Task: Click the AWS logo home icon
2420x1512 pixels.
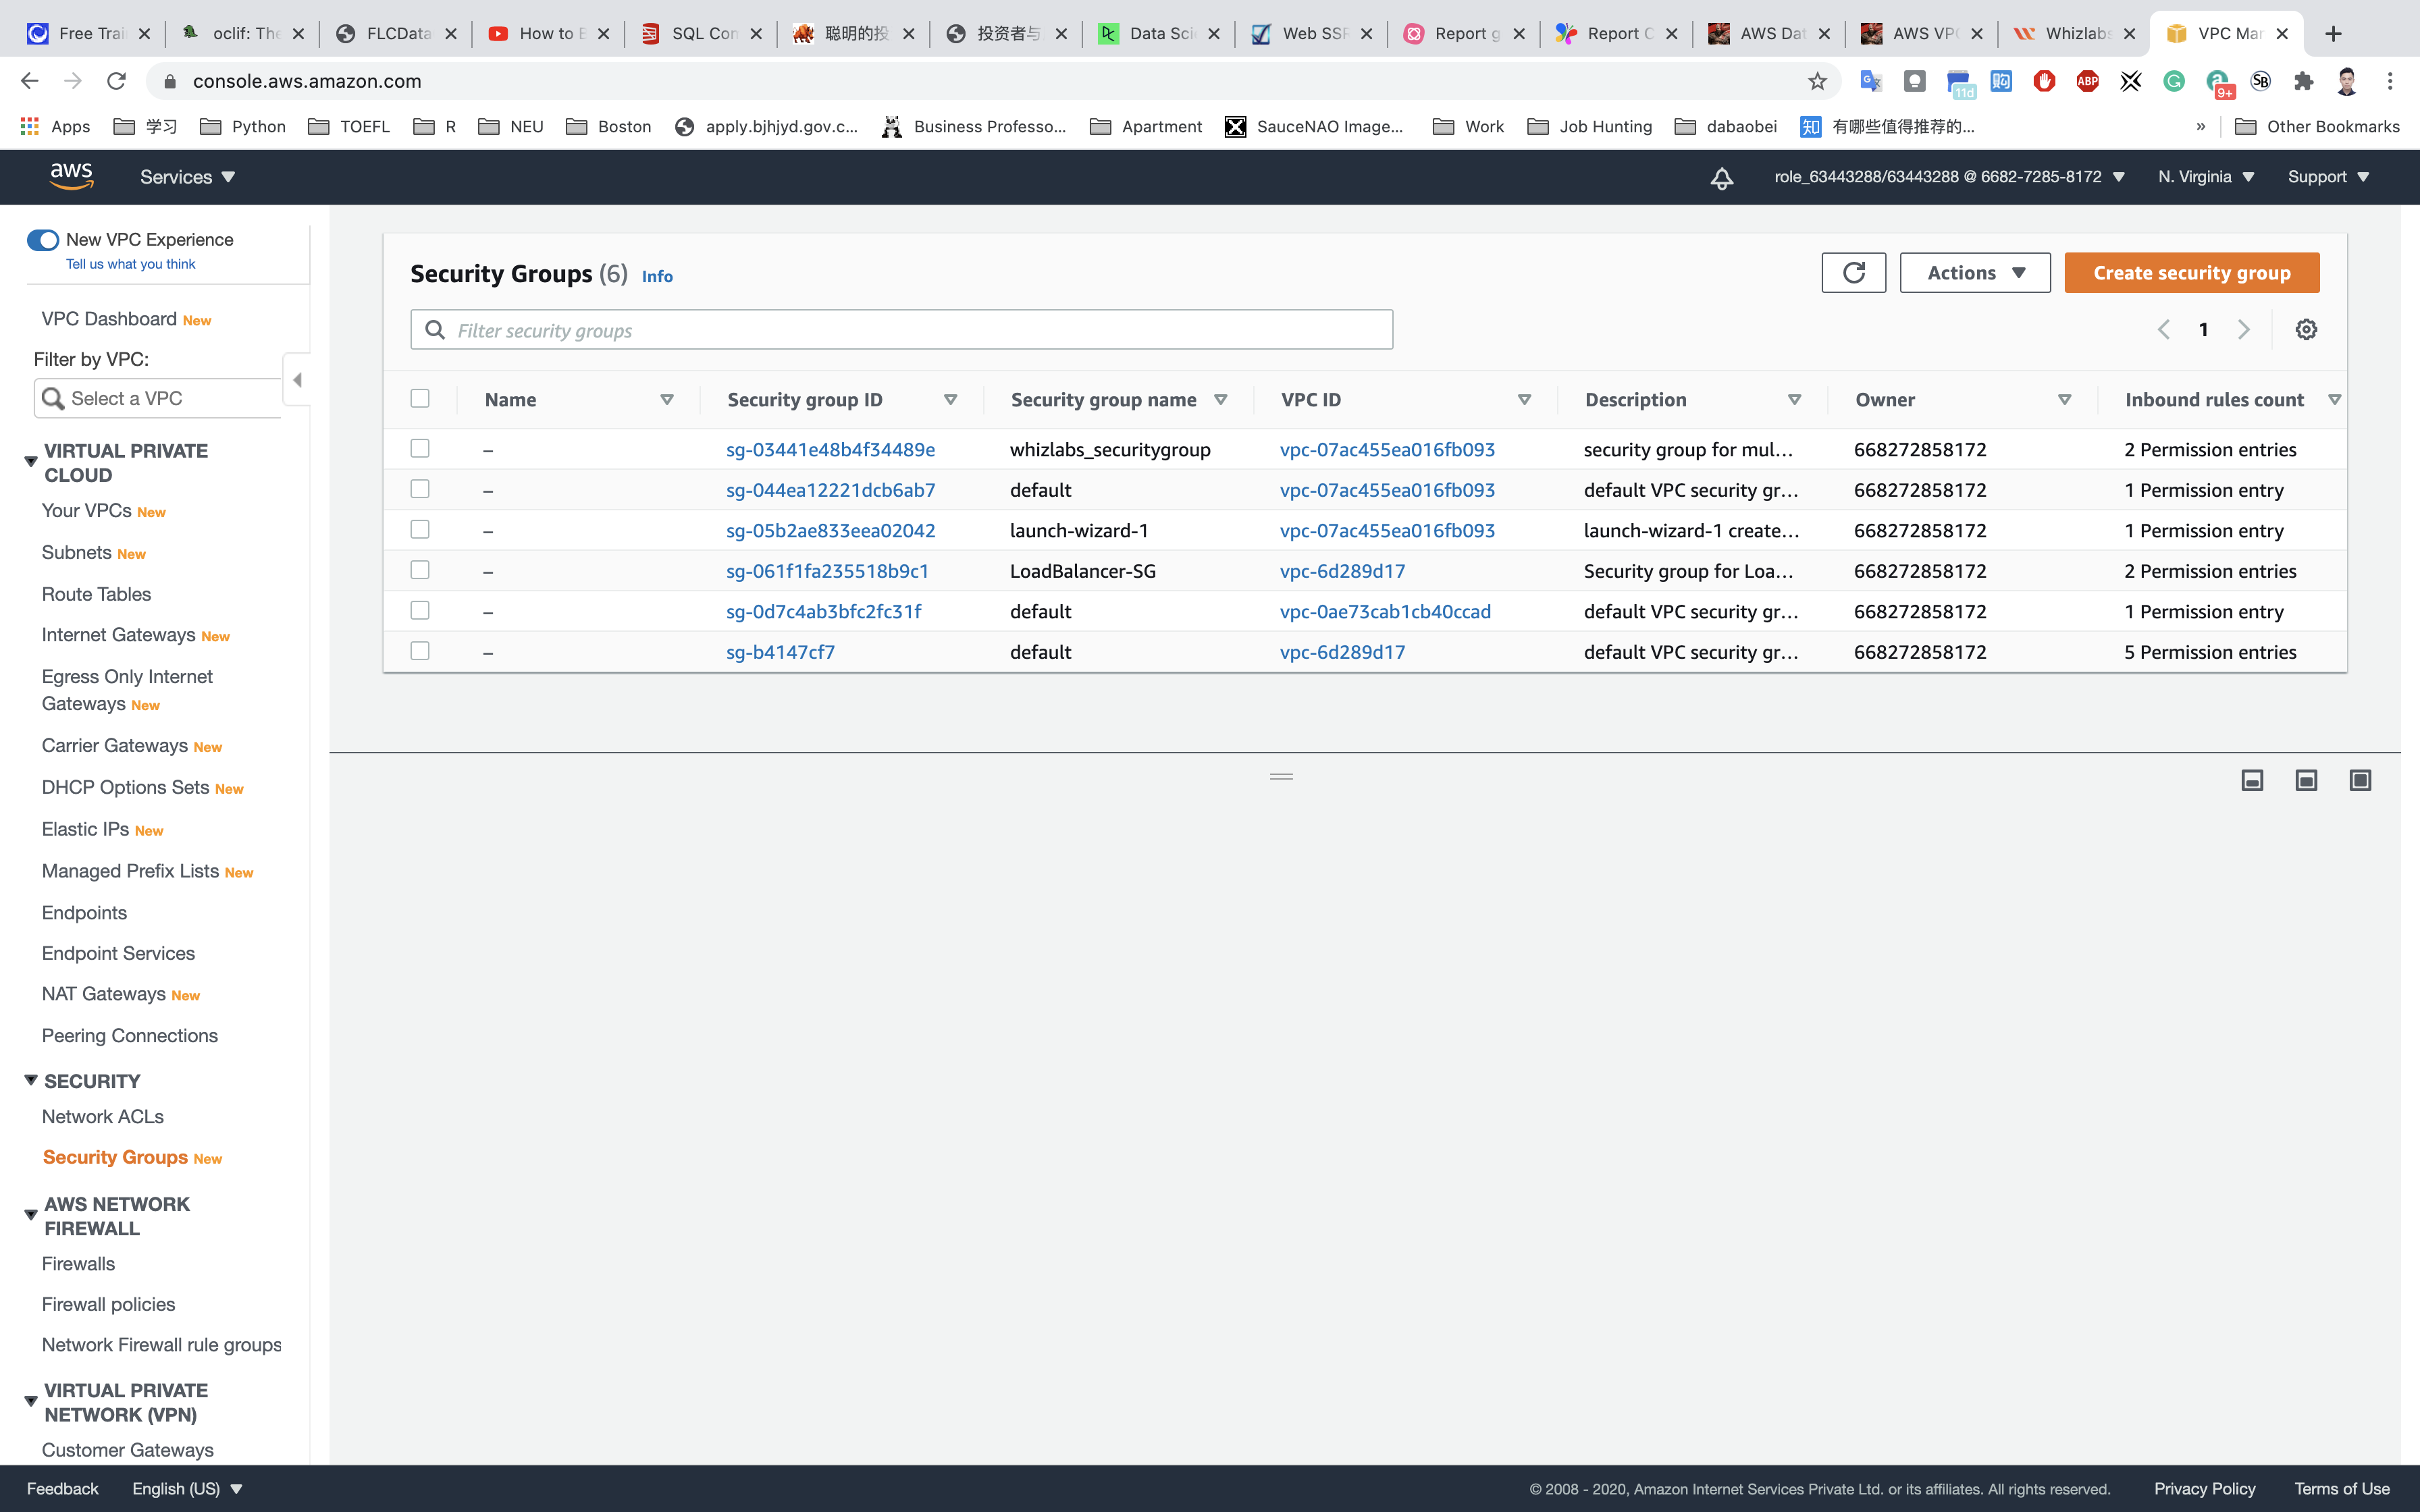Action: (x=71, y=177)
